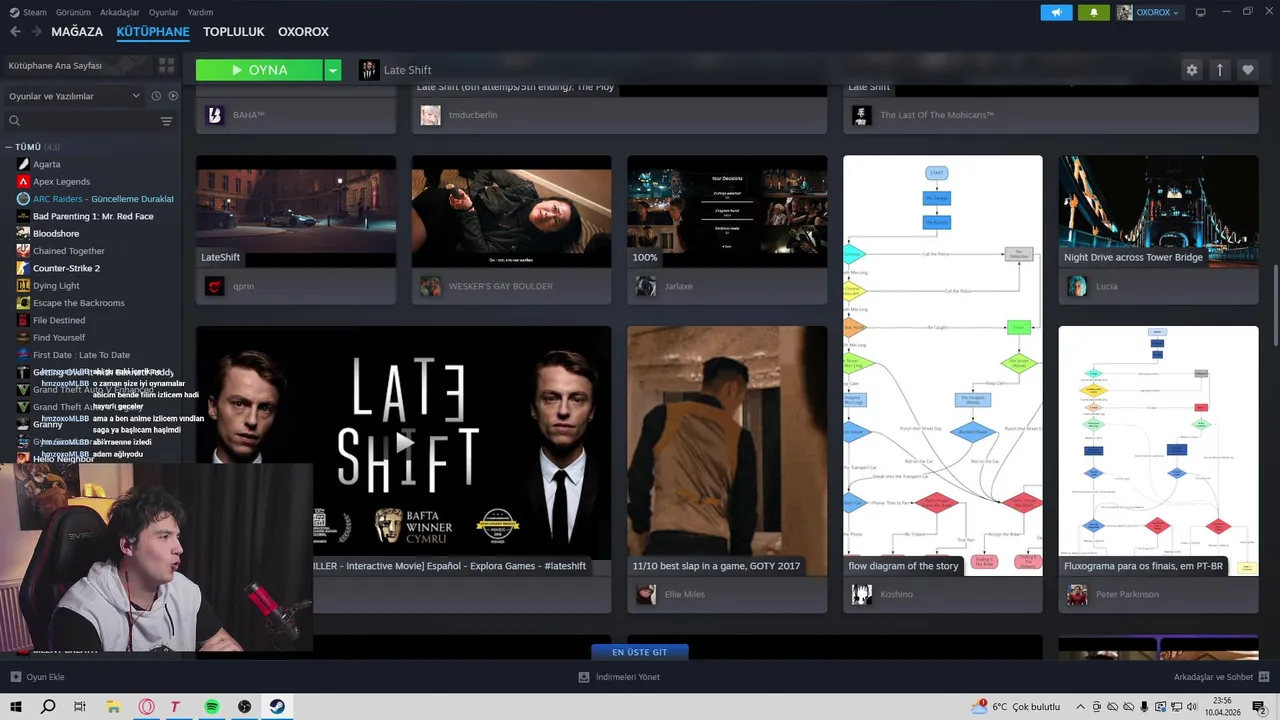Viewport: 1280px width, 720px height.
Task: Switch to Big Picture mode monitor icon
Action: pyautogui.click(x=1201, y=12)
